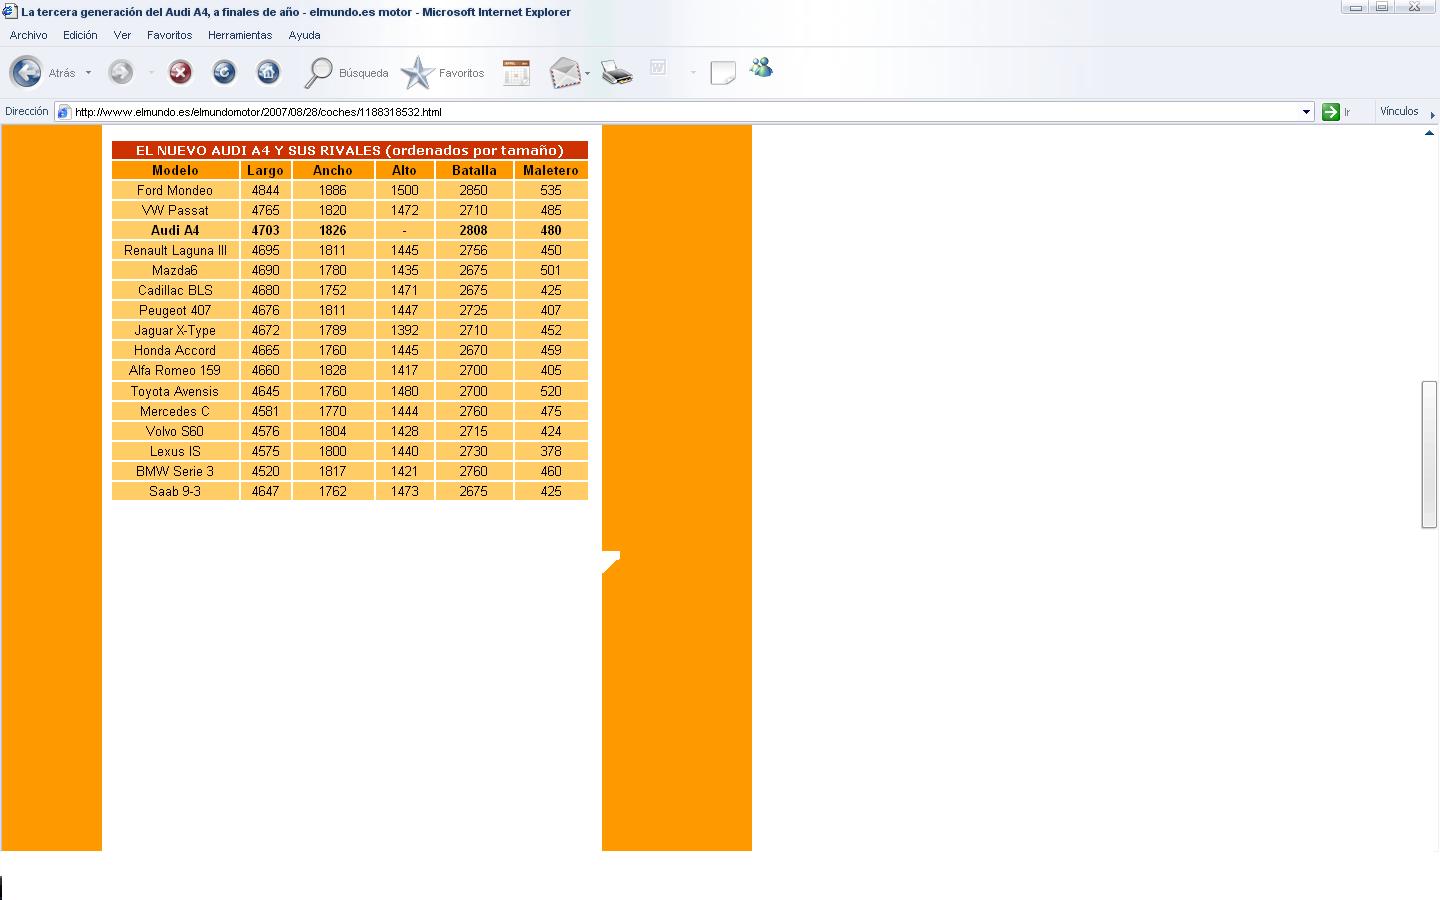Open the Ayuda menu
The image size is (1440, 900).
(305, 35)
